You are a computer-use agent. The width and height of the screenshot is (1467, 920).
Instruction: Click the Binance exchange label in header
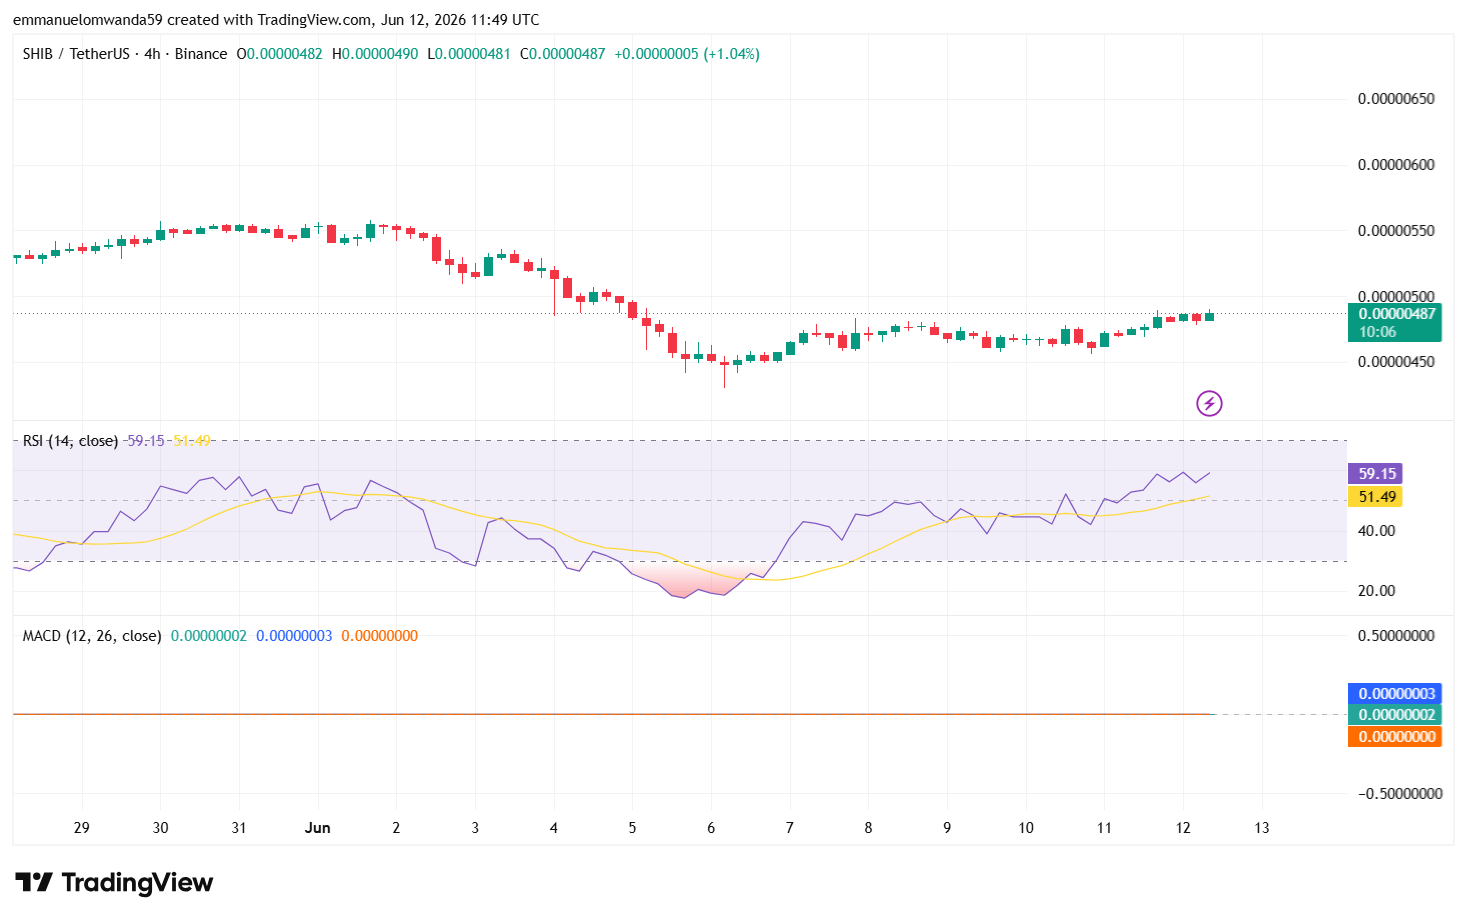pyautogui.click(x=201, y=54)
